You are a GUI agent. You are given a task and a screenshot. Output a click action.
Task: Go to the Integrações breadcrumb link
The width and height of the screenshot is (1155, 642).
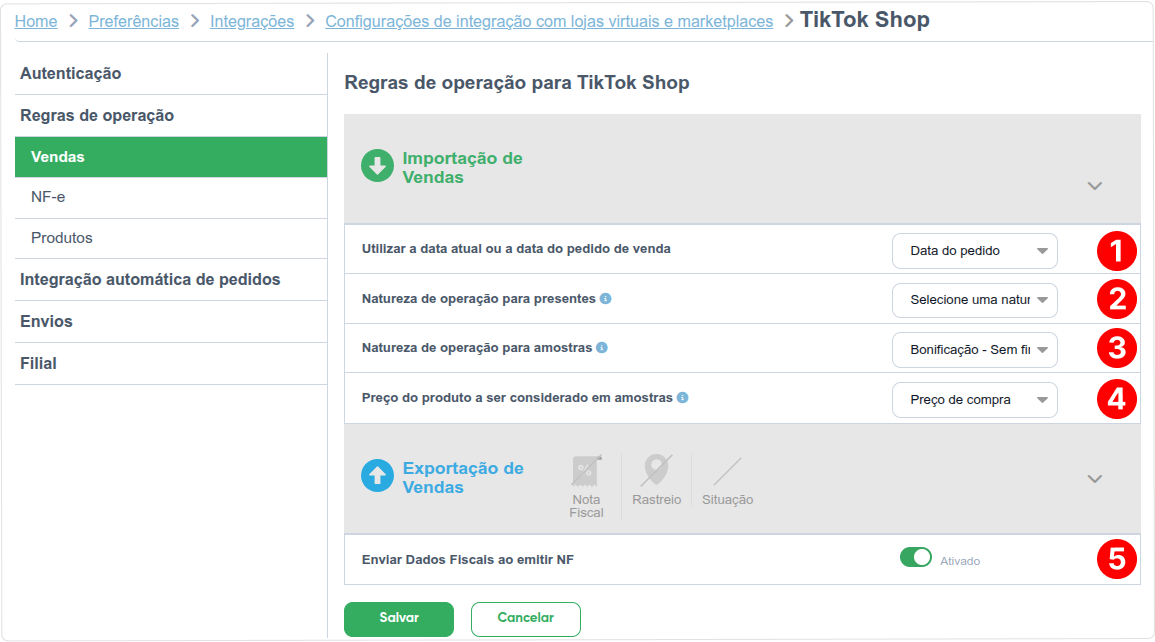pos(252,21)
